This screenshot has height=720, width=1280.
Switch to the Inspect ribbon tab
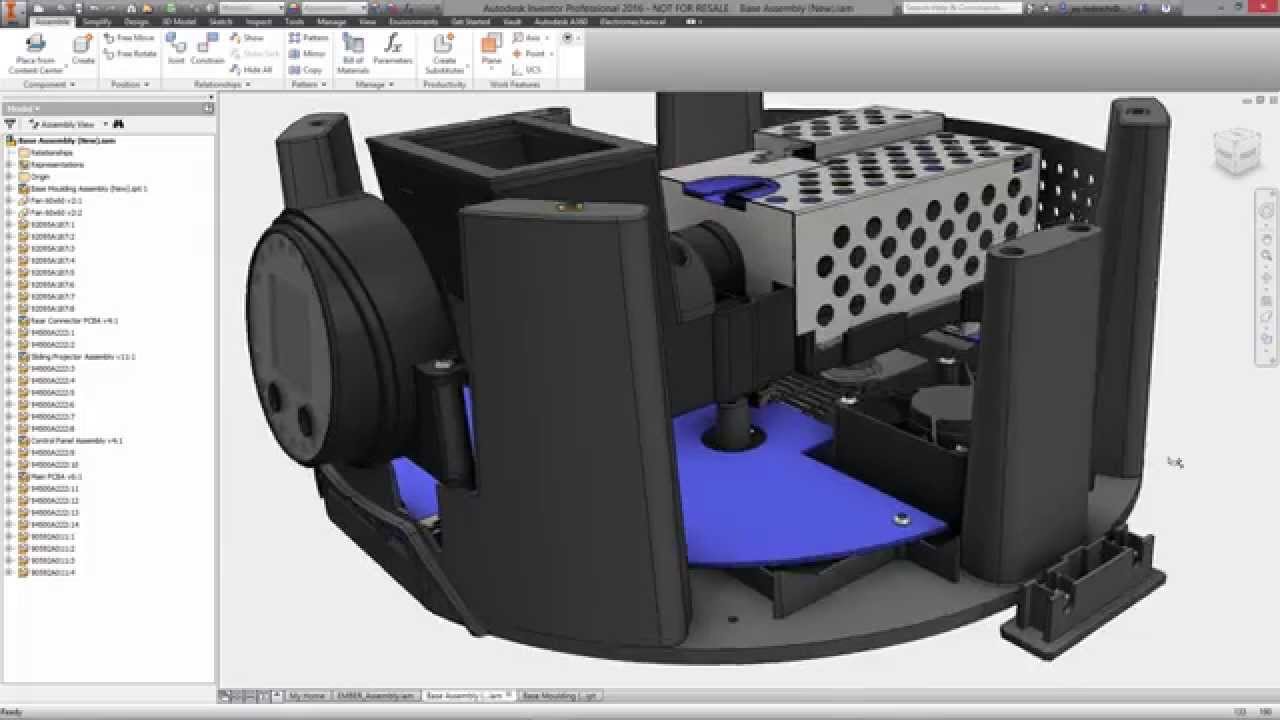pyautogui.click(x=258, y=21)
